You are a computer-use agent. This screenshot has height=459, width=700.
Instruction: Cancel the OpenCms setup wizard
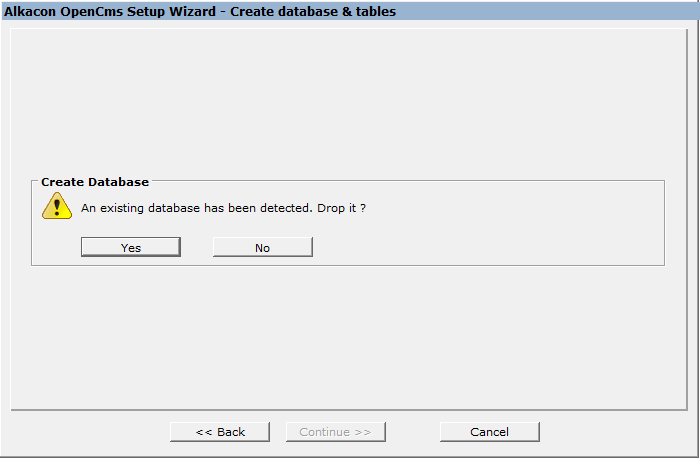(489, 432)
